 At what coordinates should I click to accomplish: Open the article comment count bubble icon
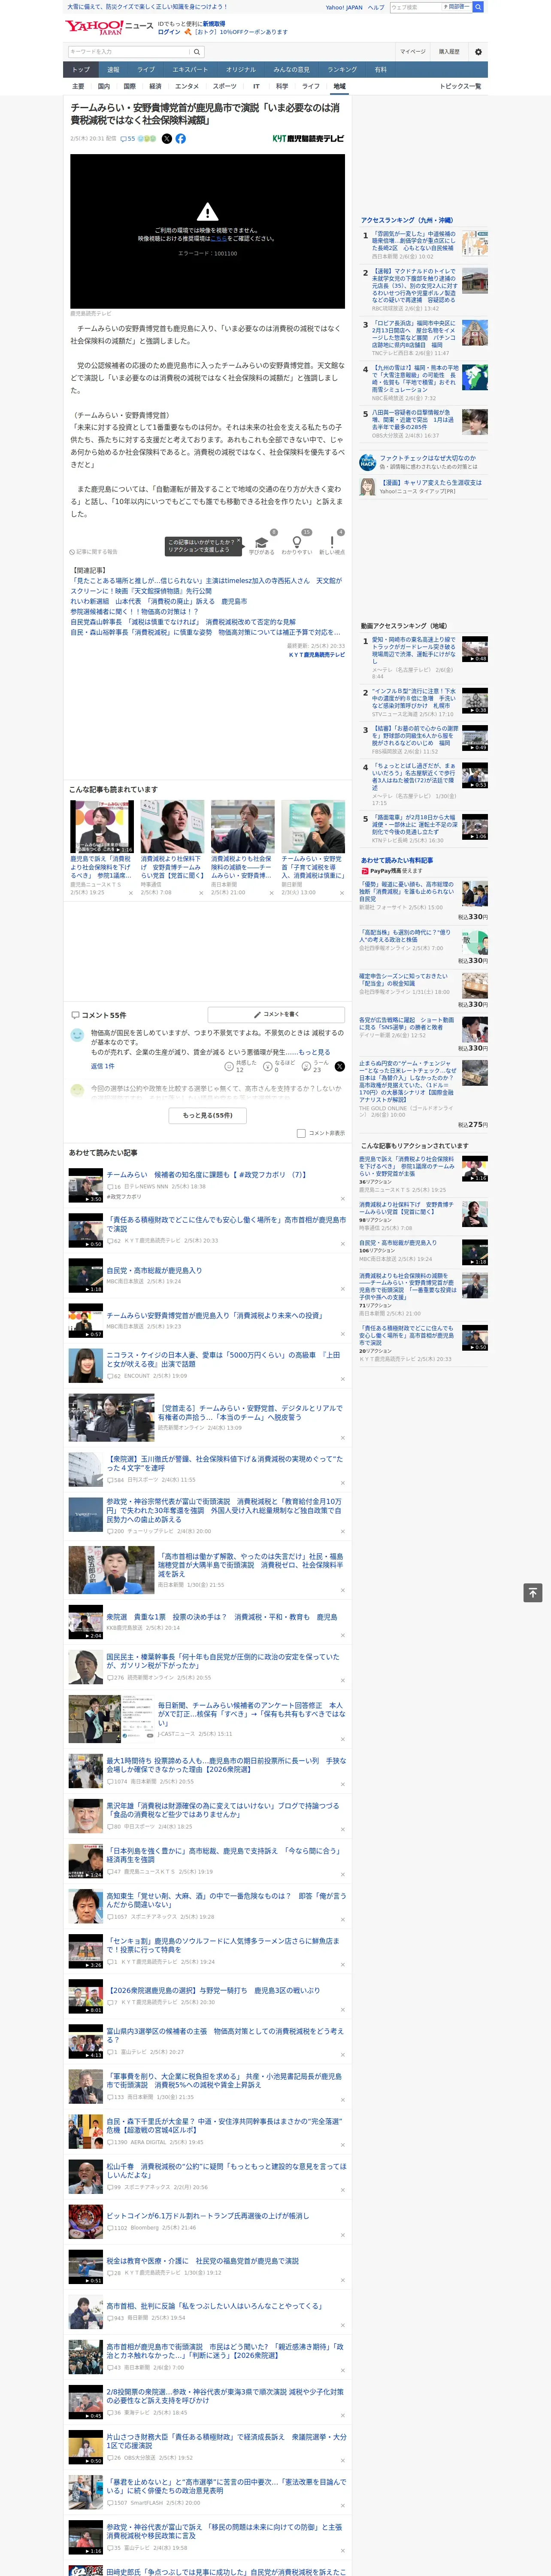click(x=123, y=139)
